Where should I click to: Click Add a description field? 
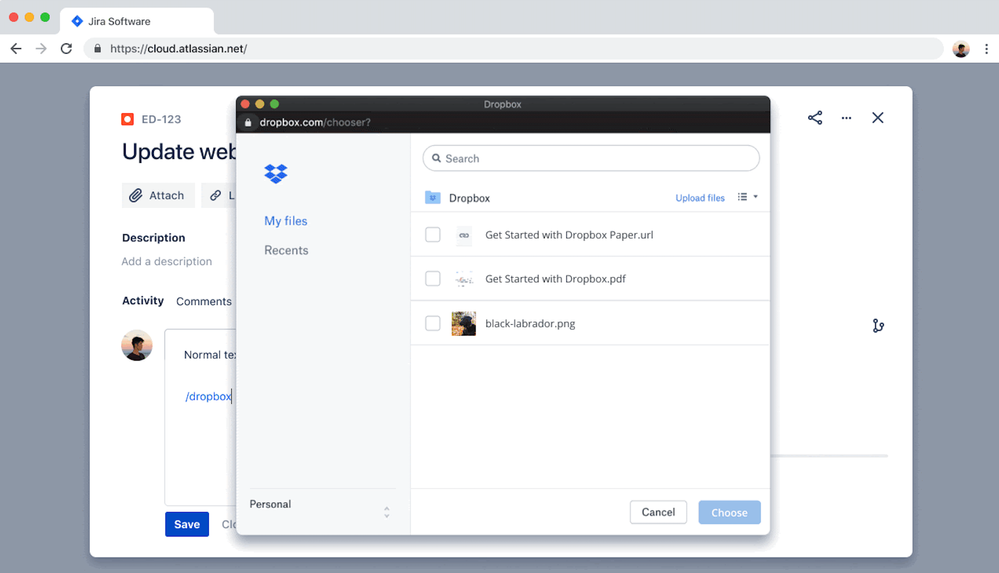(x=167, y=261)
